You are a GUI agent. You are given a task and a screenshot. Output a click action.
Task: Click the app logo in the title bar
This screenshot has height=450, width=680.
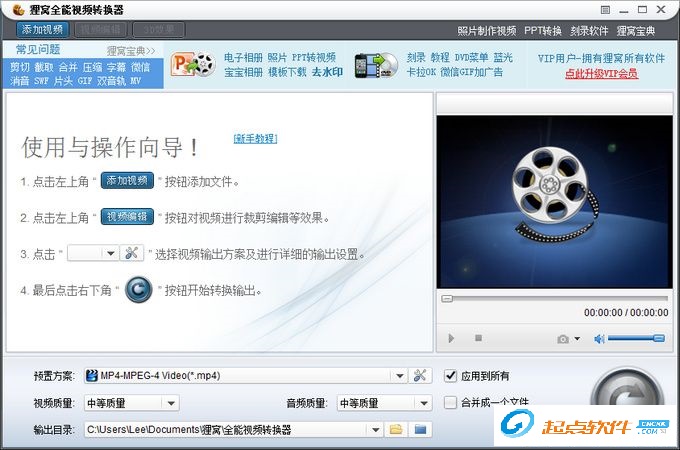[x=18, y=10]
